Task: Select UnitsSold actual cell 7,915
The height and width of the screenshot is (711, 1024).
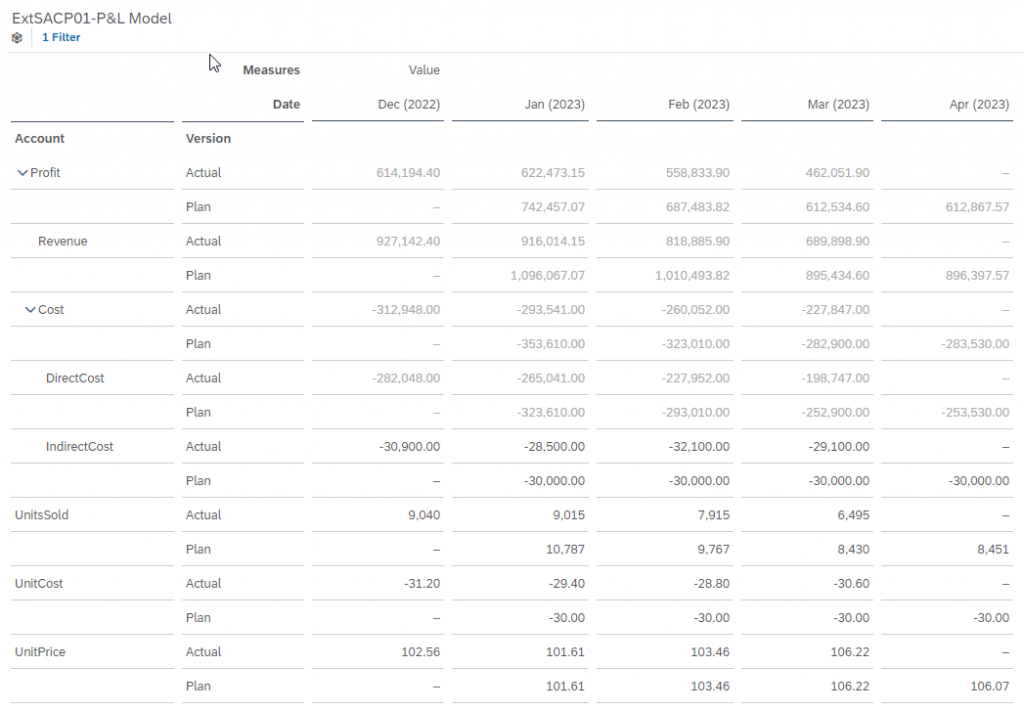Action: (714, 515)
